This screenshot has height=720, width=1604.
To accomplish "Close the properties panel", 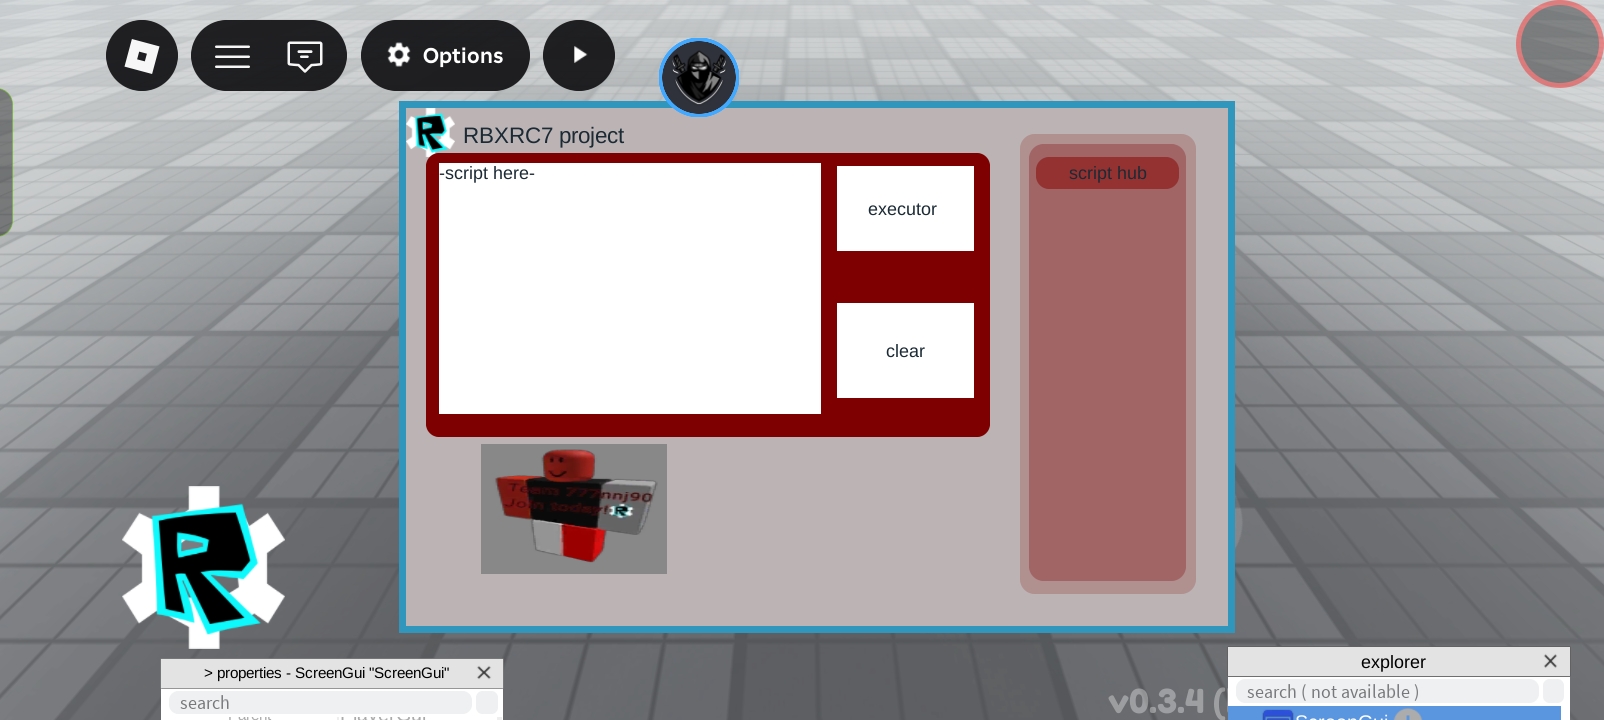I will pos(484,673).
